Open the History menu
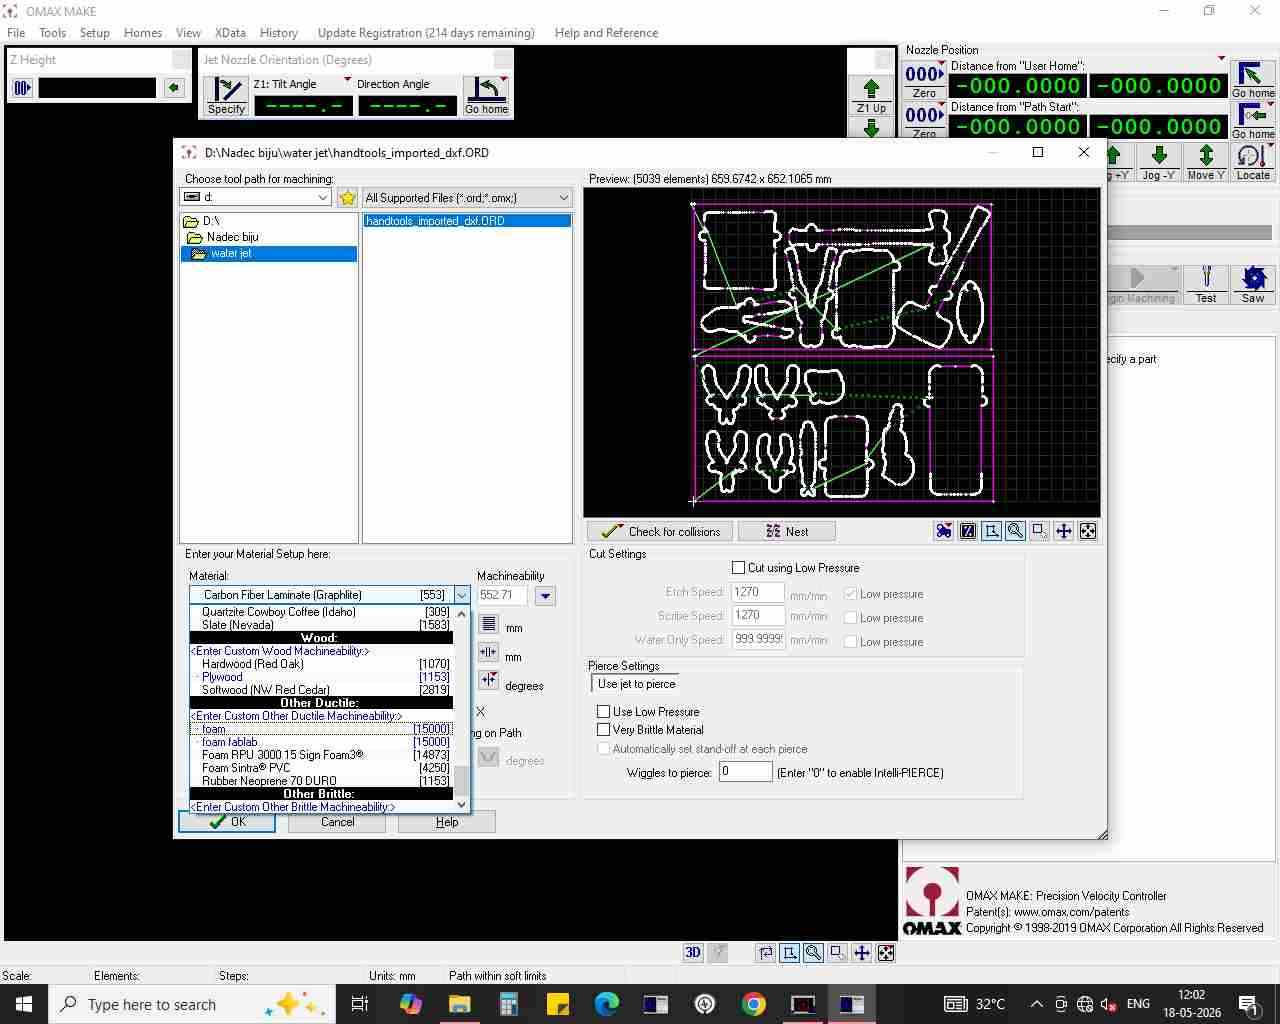 [x=279, y=33]
